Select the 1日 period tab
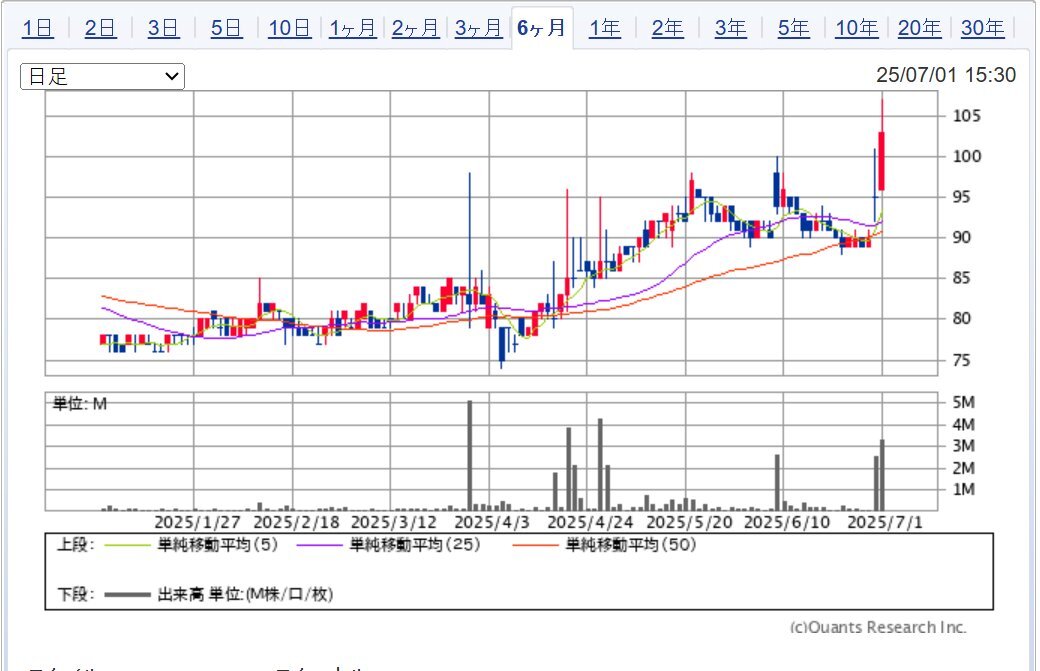Screen dimensions: 1040x671 [x=38, y=29]
